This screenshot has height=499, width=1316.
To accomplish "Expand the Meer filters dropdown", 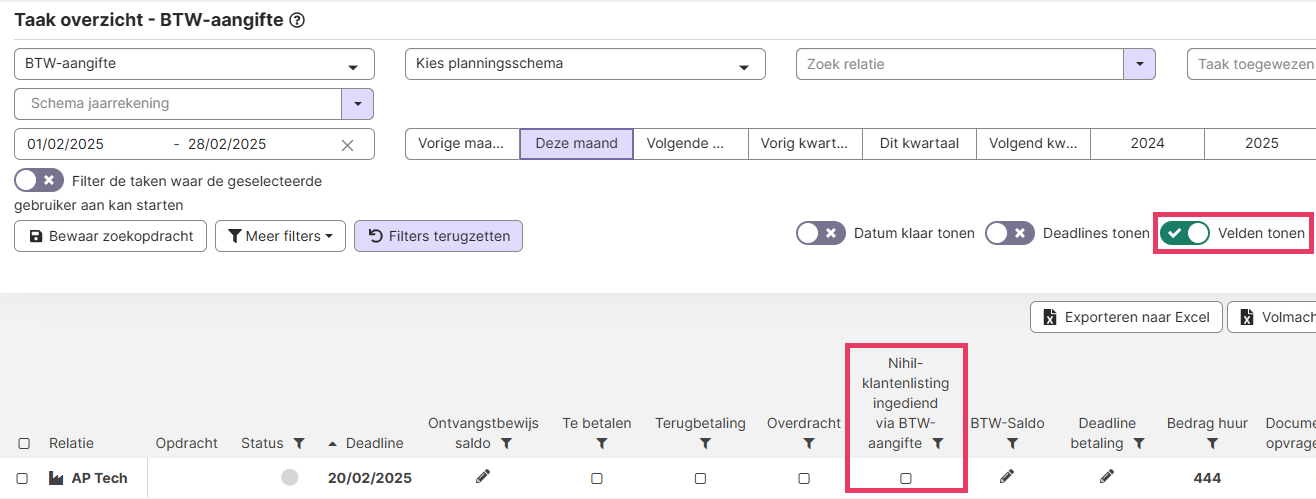I will pyautogui.click(x=280, y=236).
